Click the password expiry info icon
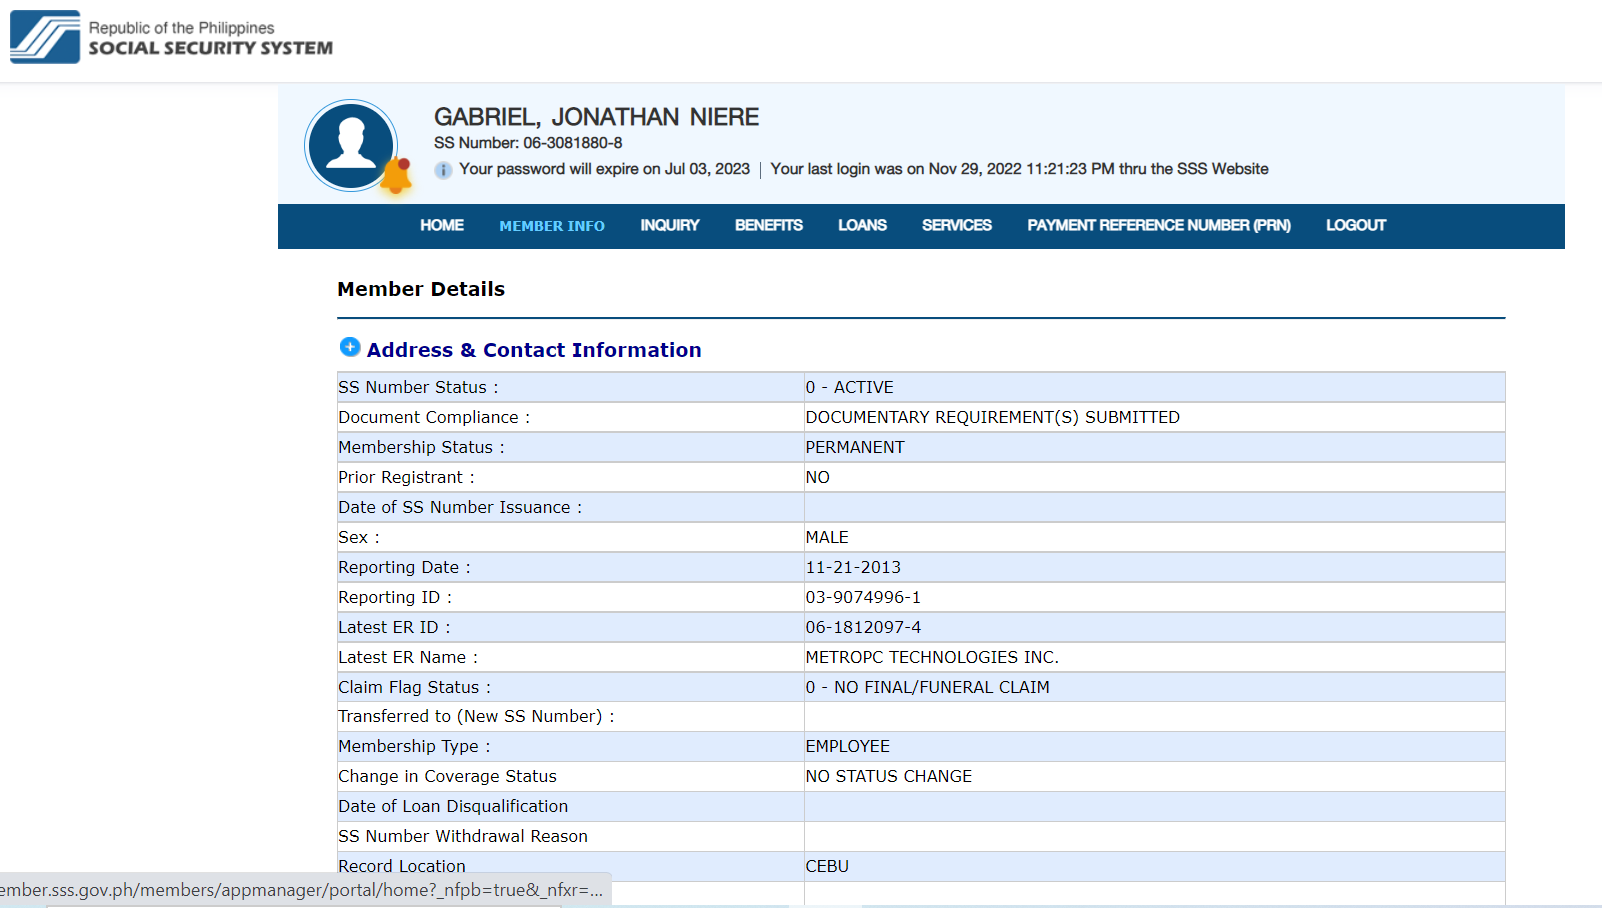 [443, 170]
